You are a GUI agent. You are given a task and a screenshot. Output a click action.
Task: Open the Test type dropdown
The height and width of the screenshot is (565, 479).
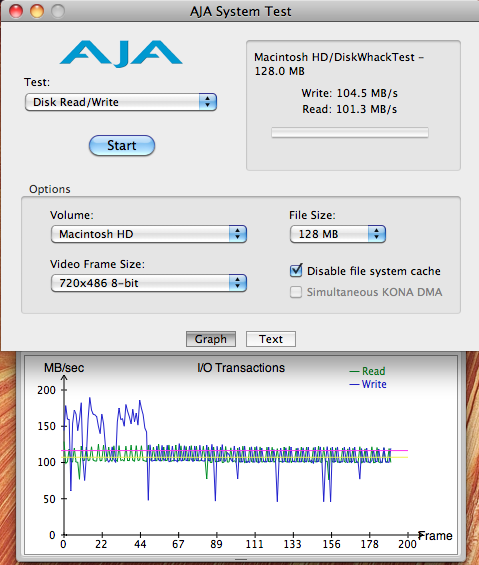[x=121, y=102]
